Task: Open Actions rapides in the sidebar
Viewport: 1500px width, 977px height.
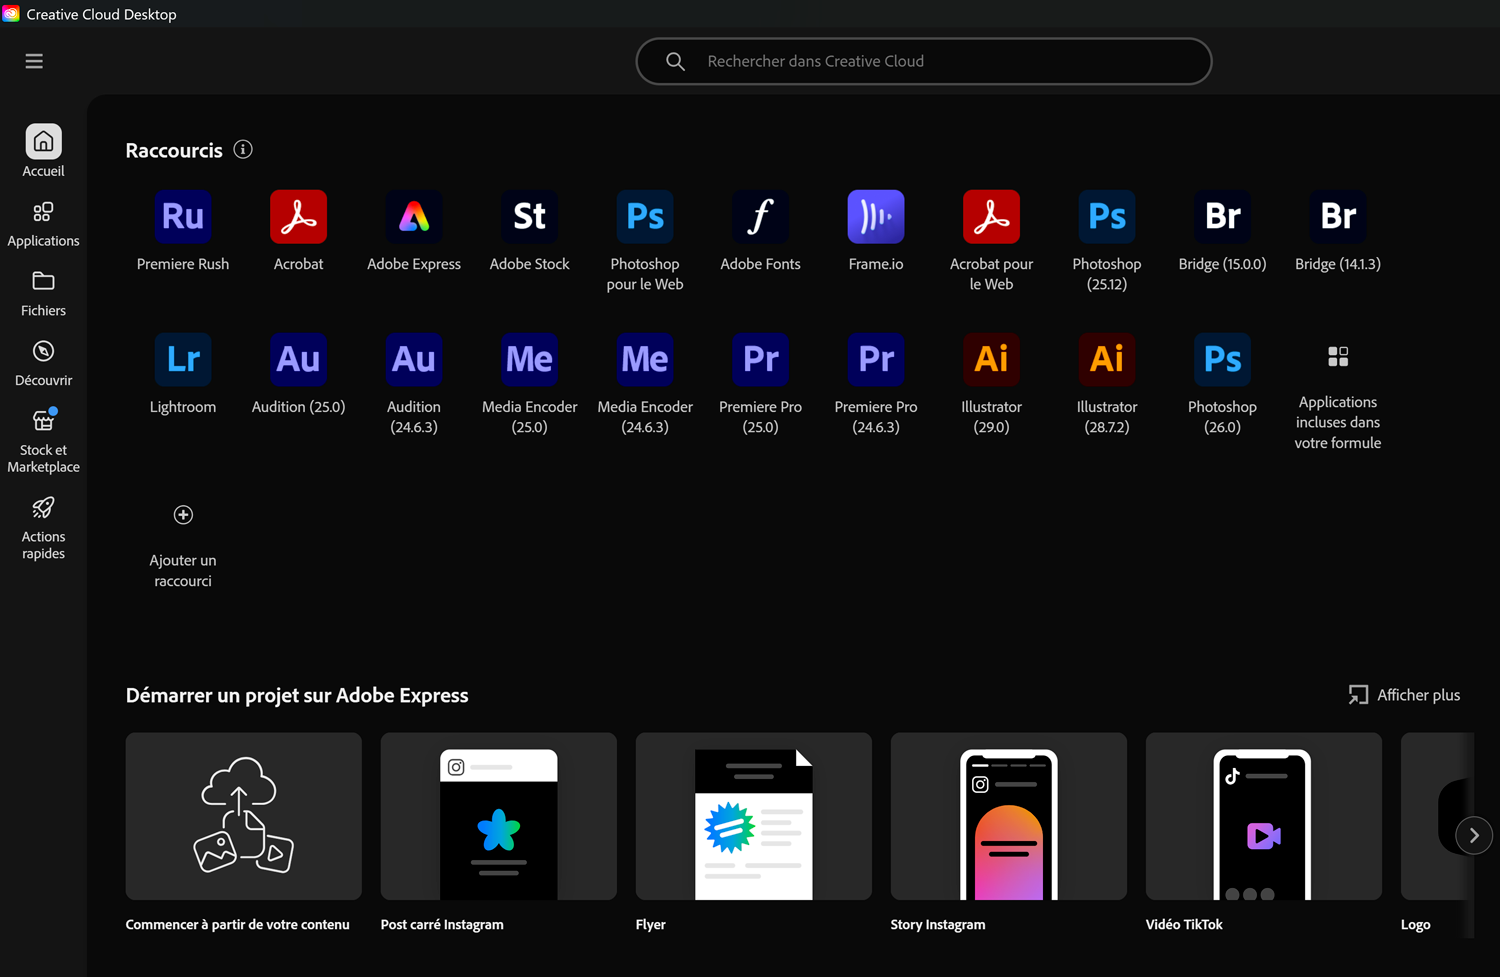Action: pos(43,529)
